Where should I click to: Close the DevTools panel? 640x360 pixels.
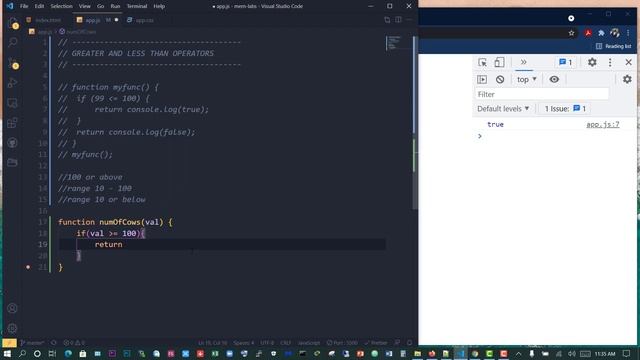click(x=628, y=62)
